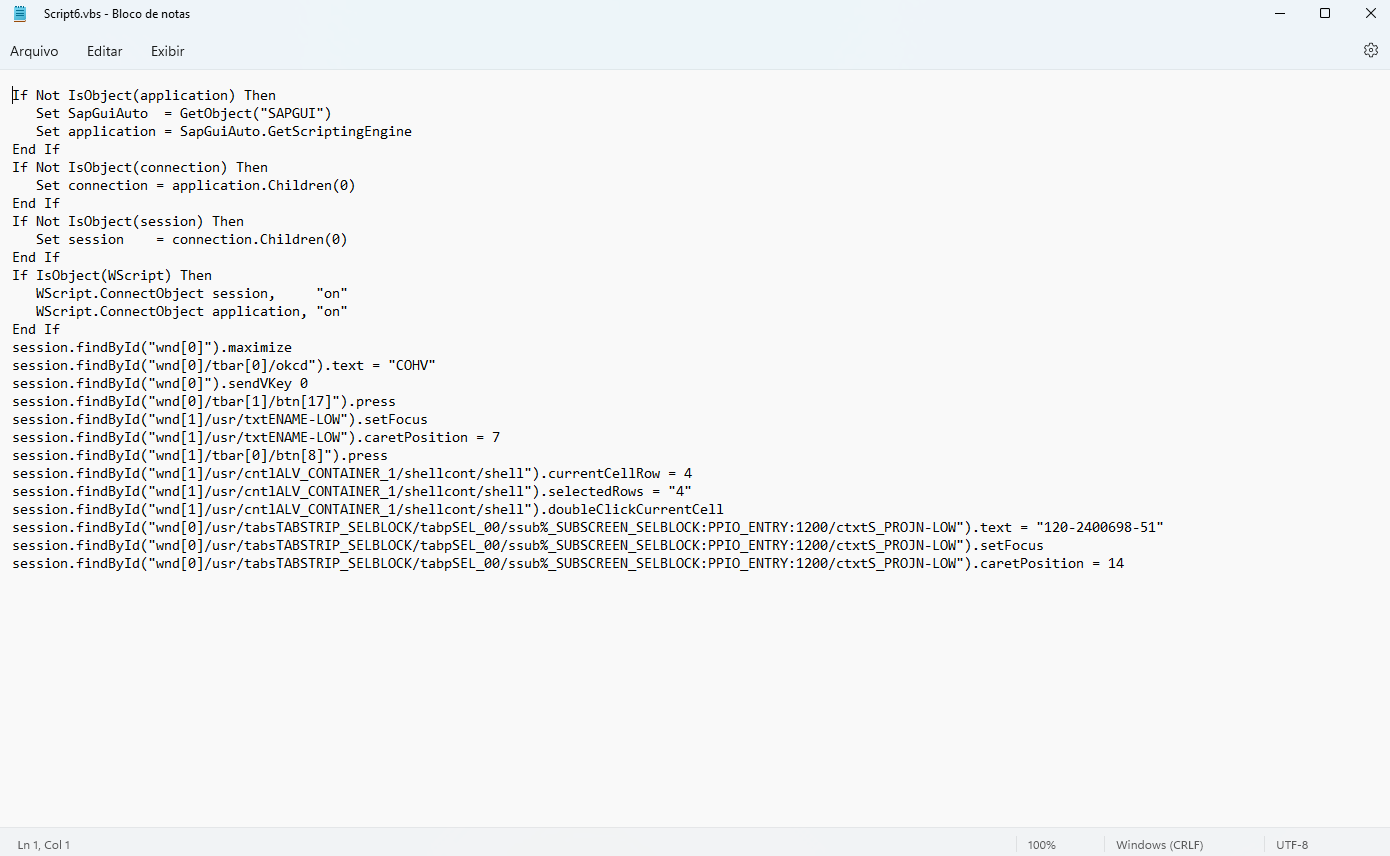
Task: Place cursor on the "COHV" text line
Action: tap(224, 366)
